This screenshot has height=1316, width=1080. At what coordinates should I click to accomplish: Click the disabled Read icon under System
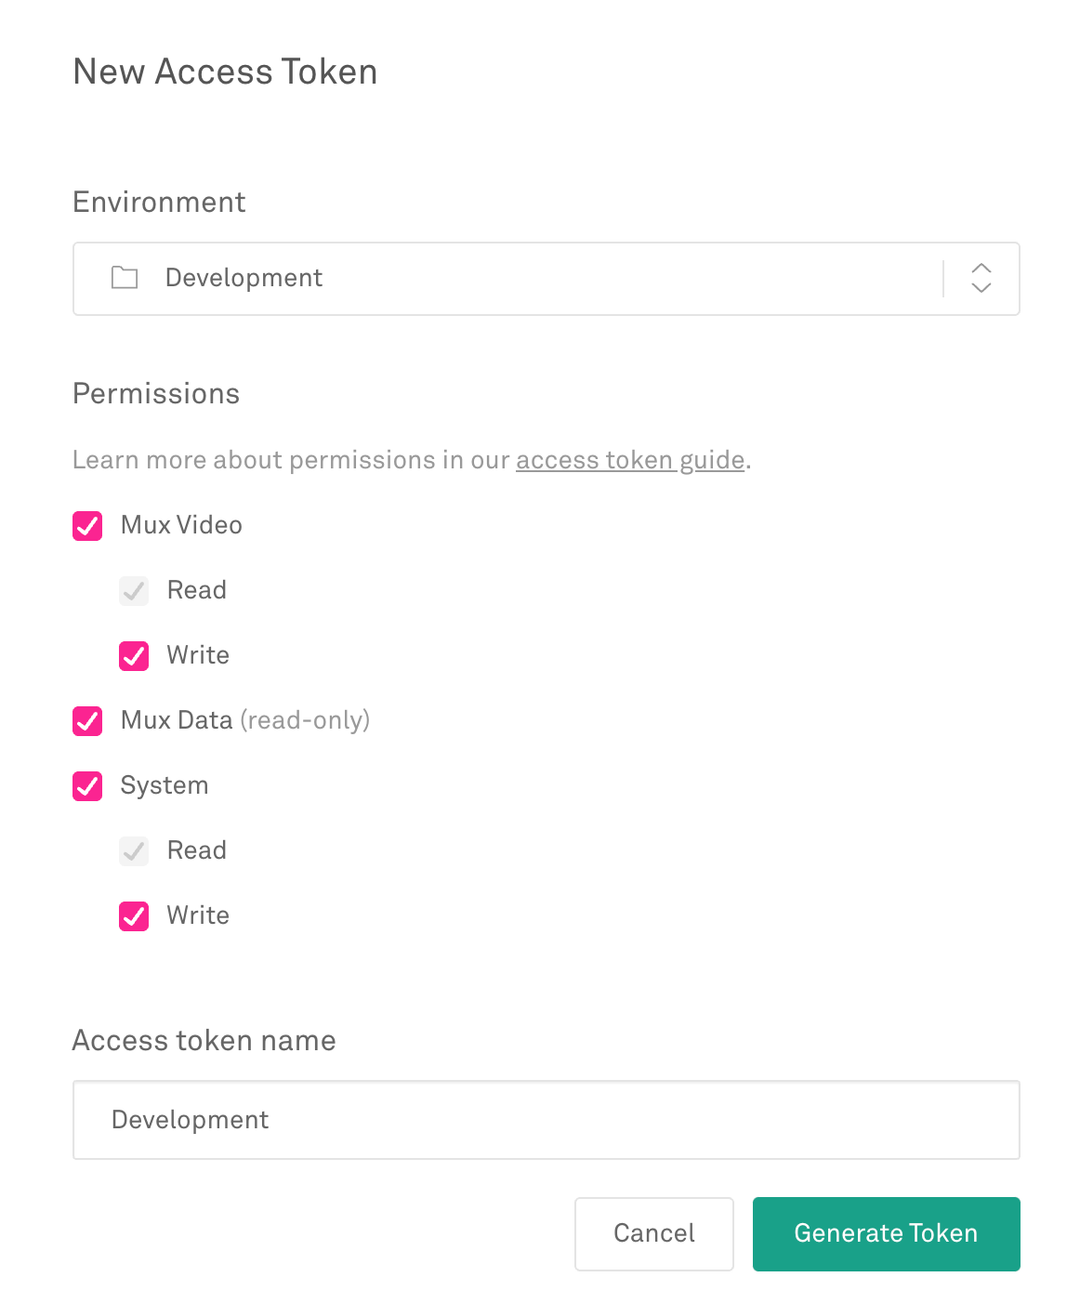(x=133, y=851)
